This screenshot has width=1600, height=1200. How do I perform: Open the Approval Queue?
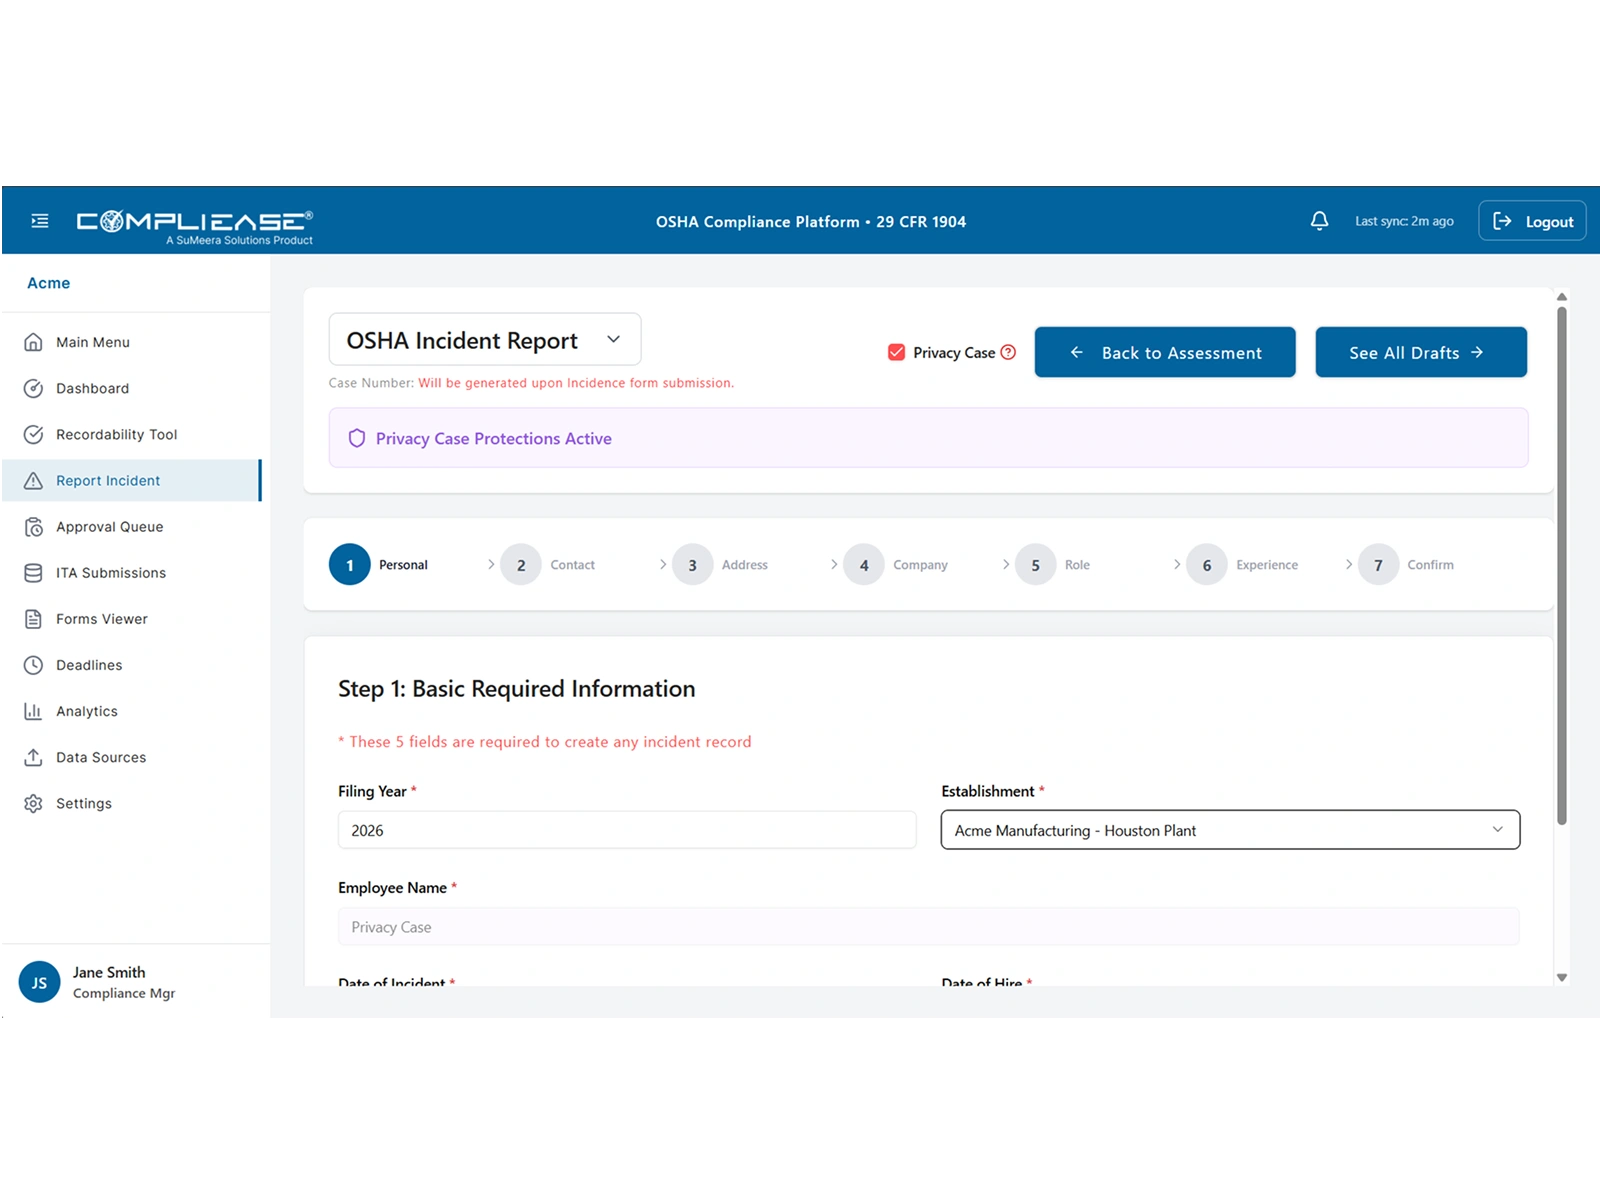click(x=110, y=526)
